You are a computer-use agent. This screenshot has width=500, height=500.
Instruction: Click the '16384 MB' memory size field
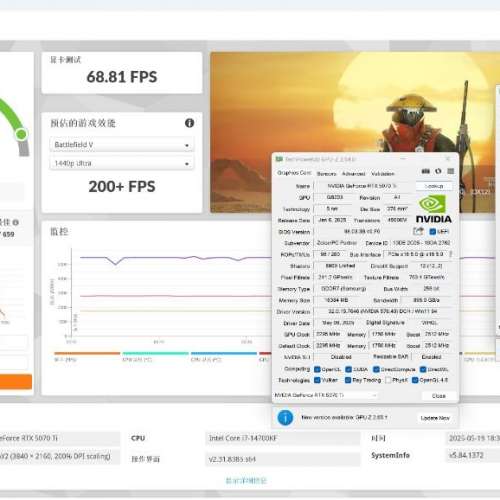(x=336, y=300)
